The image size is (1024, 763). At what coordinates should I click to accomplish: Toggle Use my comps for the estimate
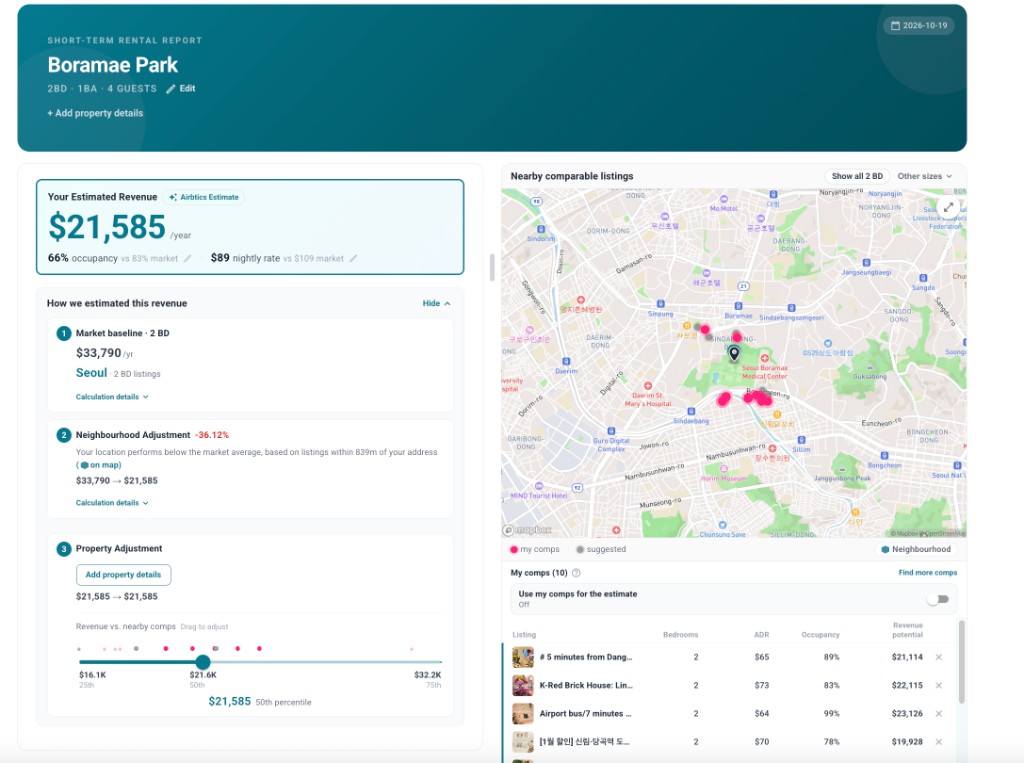click(x=938, y=599)
